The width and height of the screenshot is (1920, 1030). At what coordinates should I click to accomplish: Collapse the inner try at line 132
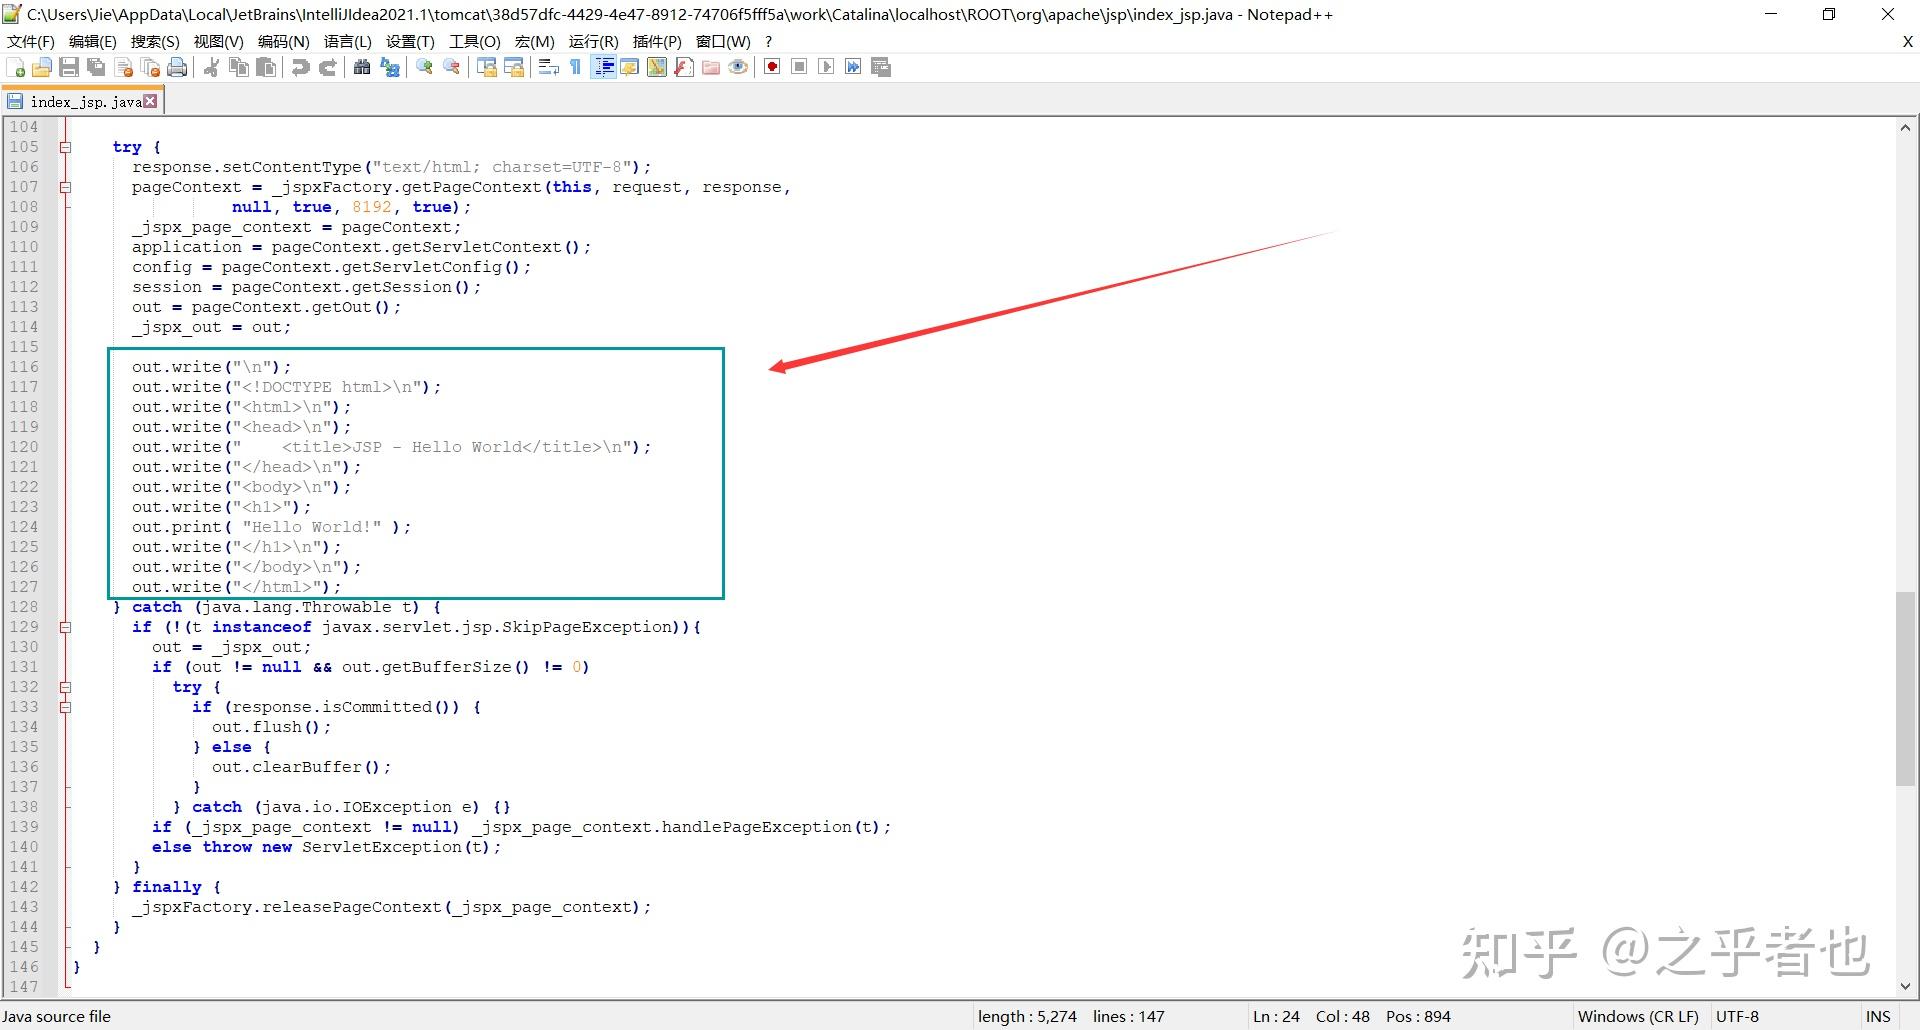click(x=66, y=687)
